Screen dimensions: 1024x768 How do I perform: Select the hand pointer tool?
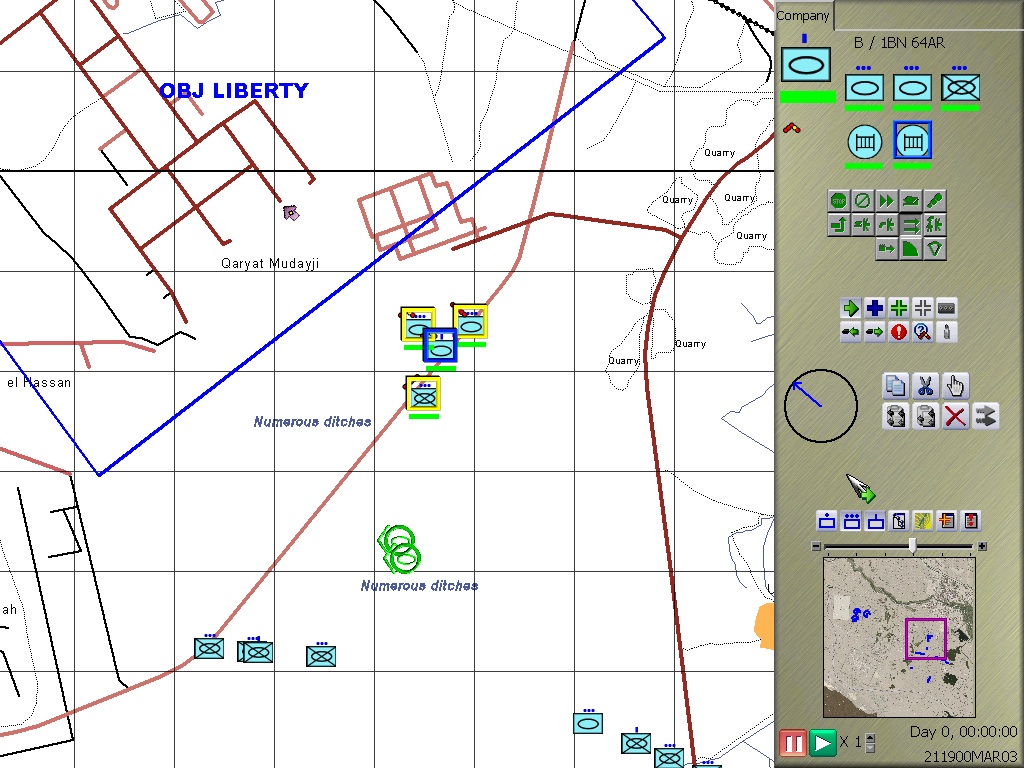[x=955, y=386]
